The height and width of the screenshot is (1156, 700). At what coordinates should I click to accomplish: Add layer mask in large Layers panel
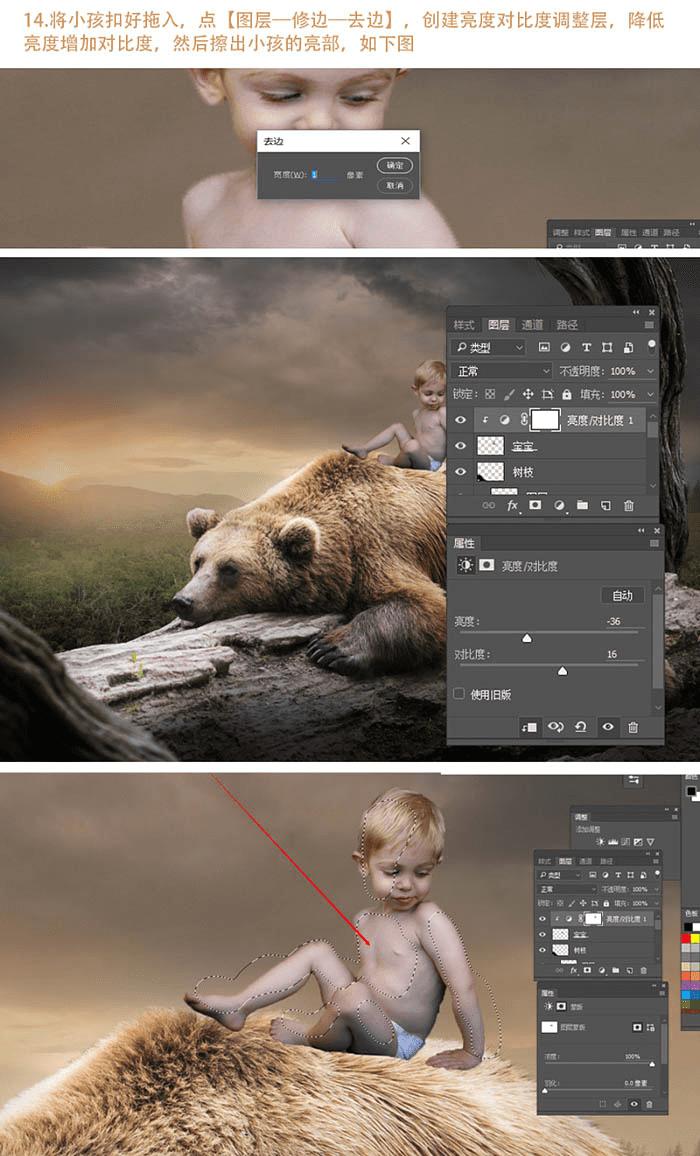click(x=536, y=506)
